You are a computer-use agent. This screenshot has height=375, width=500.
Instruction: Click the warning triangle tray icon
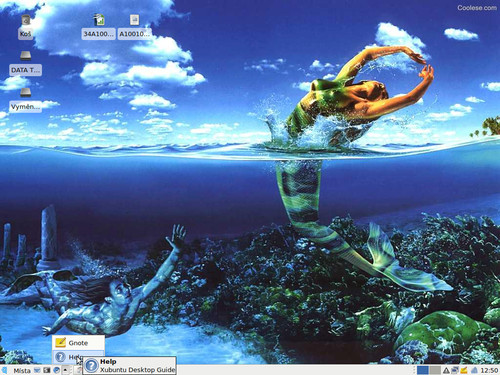pos(446,370)
